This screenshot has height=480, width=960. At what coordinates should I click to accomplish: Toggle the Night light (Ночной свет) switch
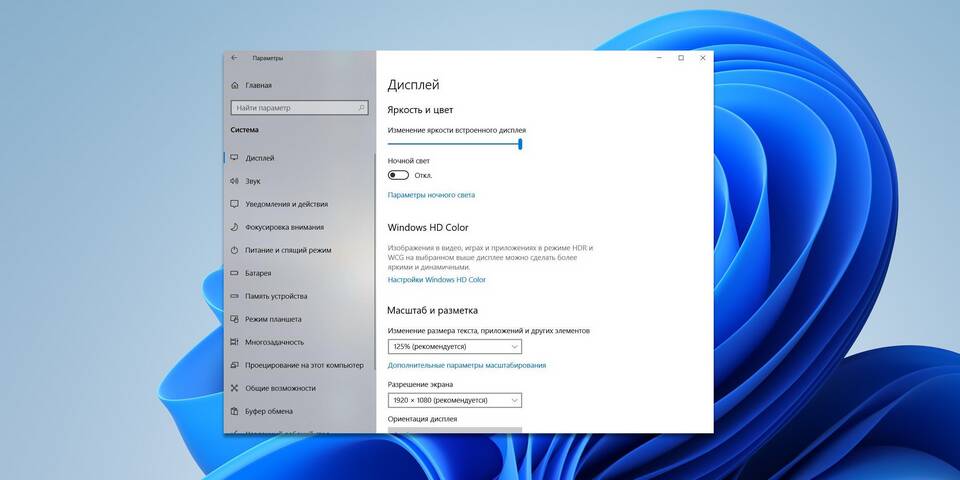[x=398, y=175]
